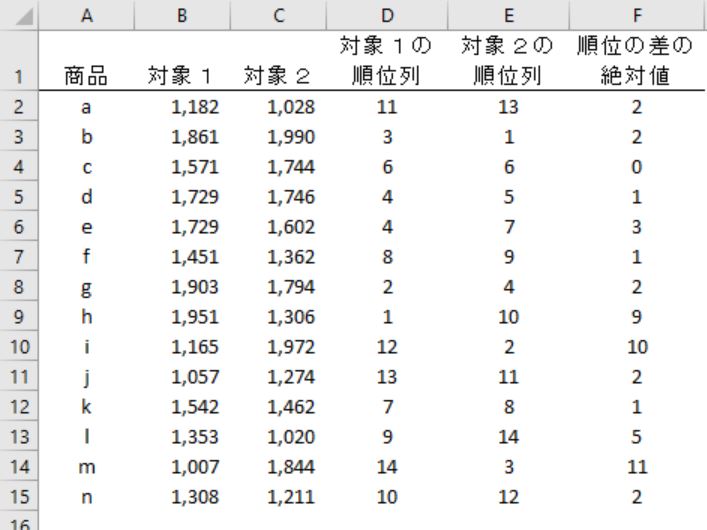Select row 12 header
This screenshot has height=530, width=707.
[19, 406]
